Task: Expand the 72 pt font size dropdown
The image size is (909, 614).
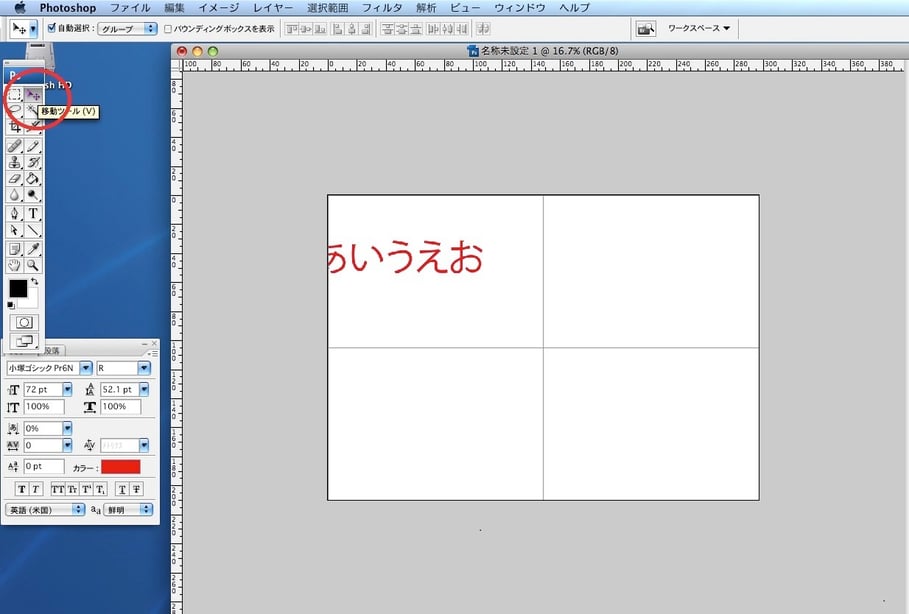Action: pos(67,389)
